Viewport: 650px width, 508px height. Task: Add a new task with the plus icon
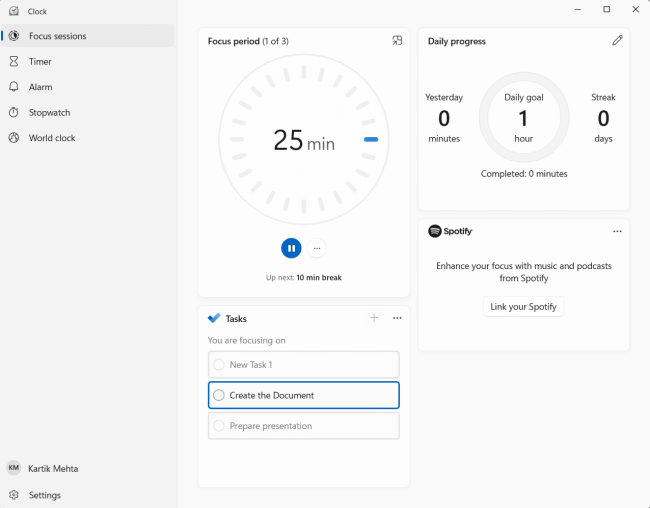pos(374,318)
